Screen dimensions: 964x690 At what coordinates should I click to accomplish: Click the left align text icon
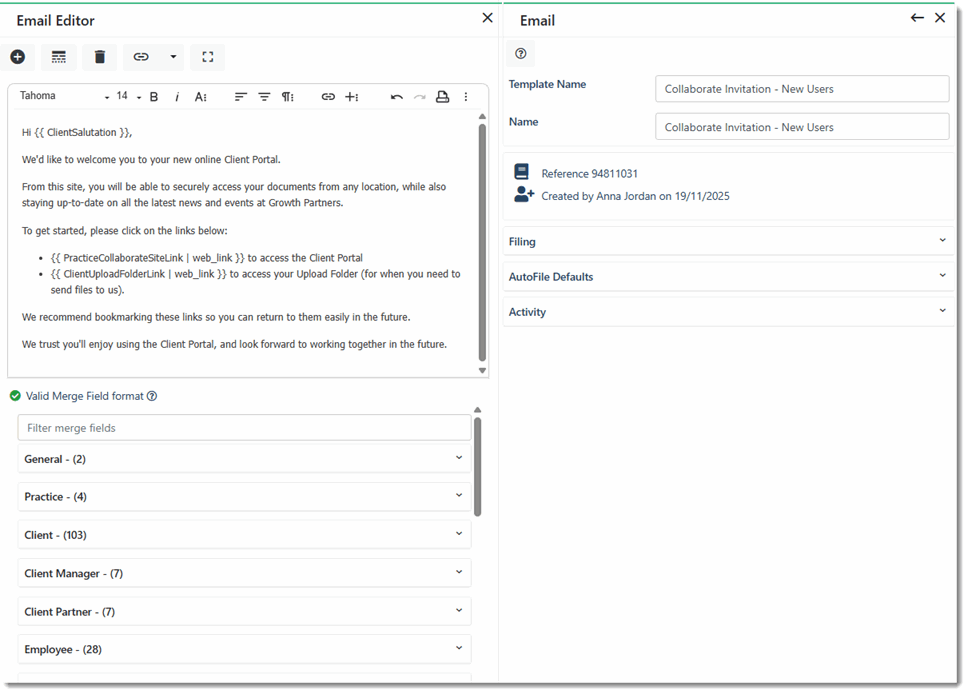(x=240, y=97)
